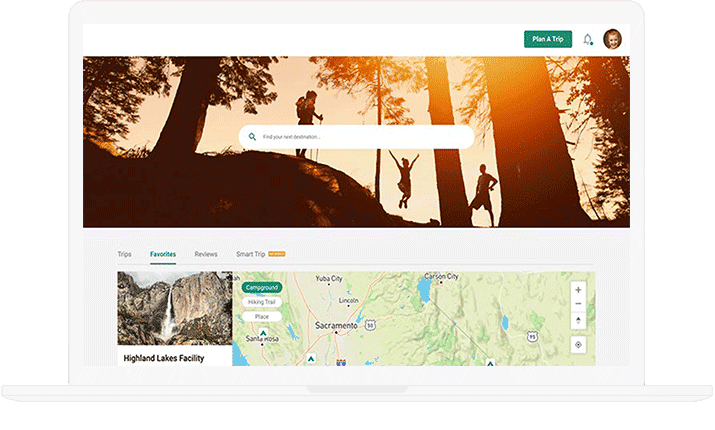The image size is (715, 430).
Task: Toggle the Place map filter
Action: tap(261, 316)
